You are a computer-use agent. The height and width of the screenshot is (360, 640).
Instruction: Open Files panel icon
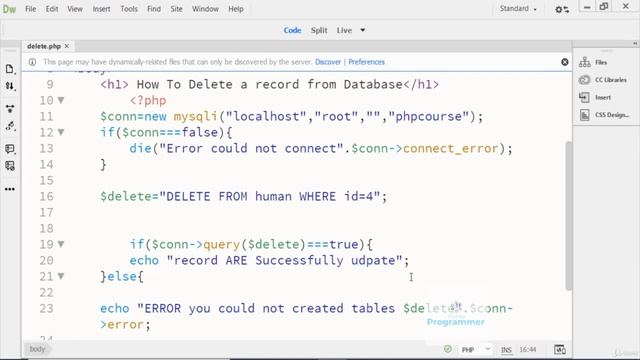click(x=584, y=62)
